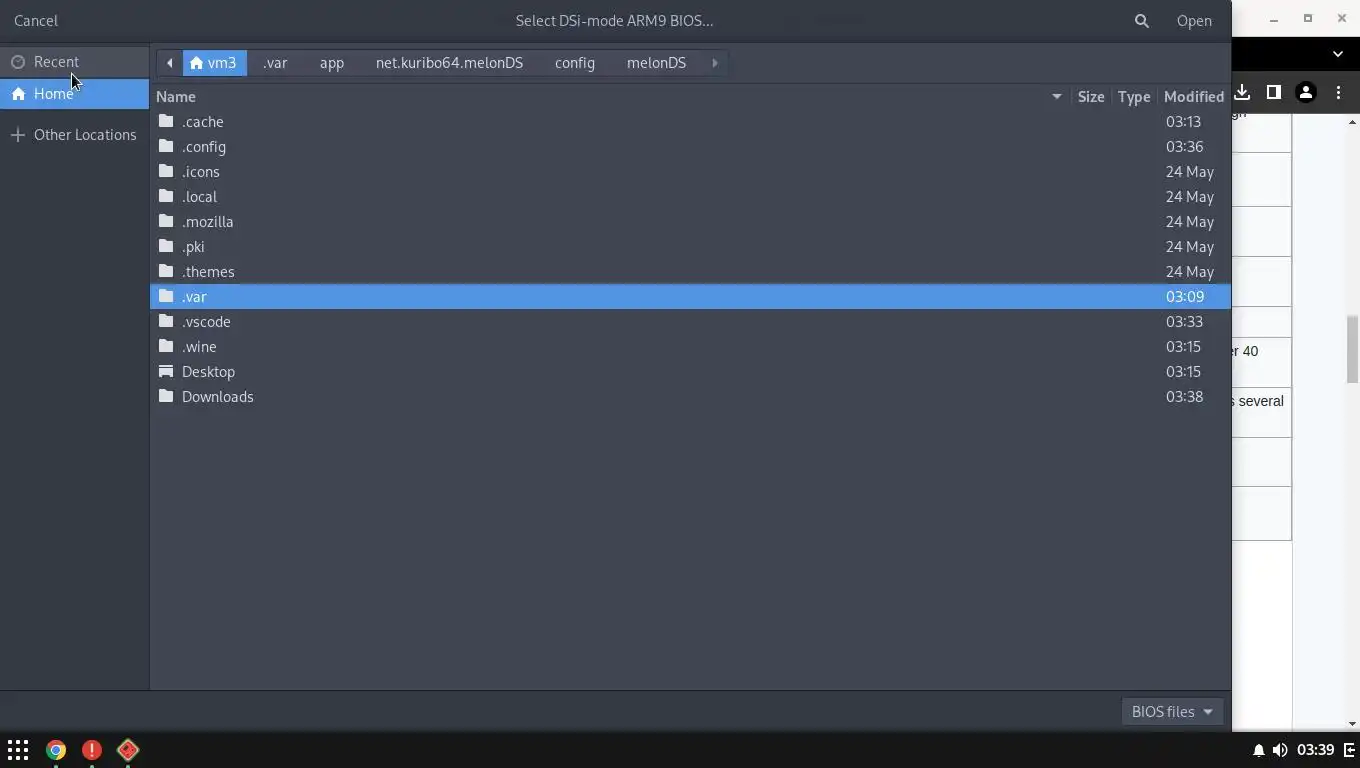The height and width of the screenshot is (768, 1360).
Task: Click the browser scrollbar down arrow
Action: pos(1352,724)
